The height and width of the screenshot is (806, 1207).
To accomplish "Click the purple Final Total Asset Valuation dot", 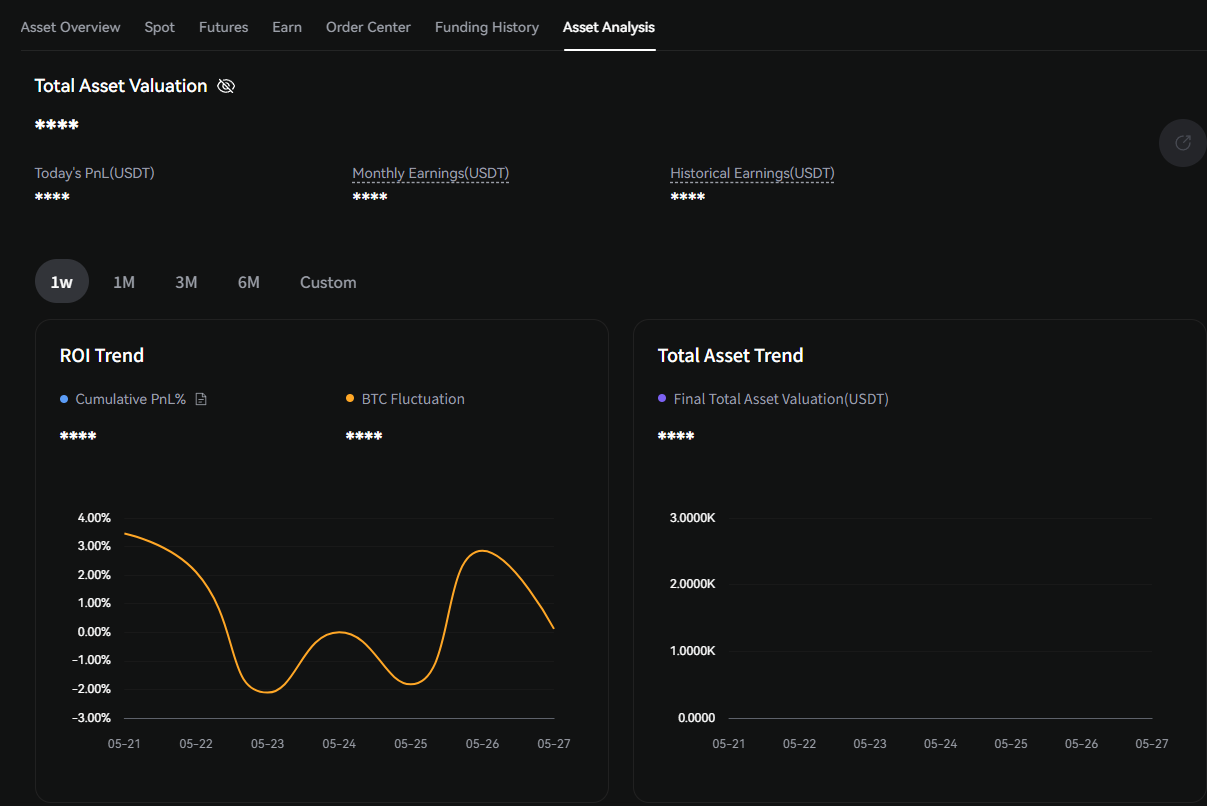I will (x=662, y=399).
